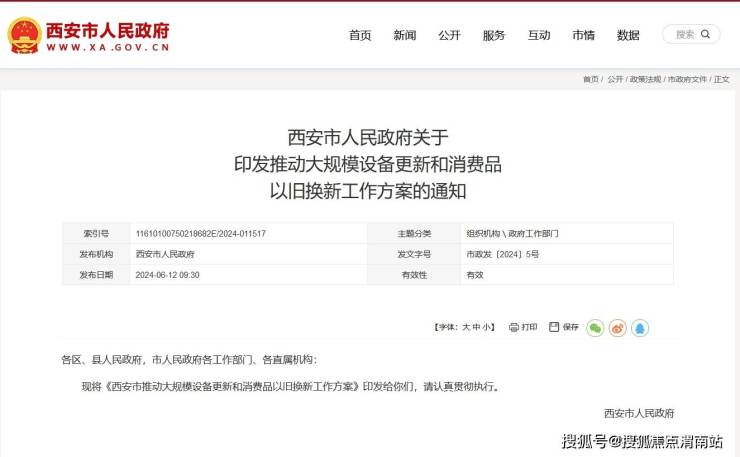Click the 西安市人民政府 signature line

639,413
